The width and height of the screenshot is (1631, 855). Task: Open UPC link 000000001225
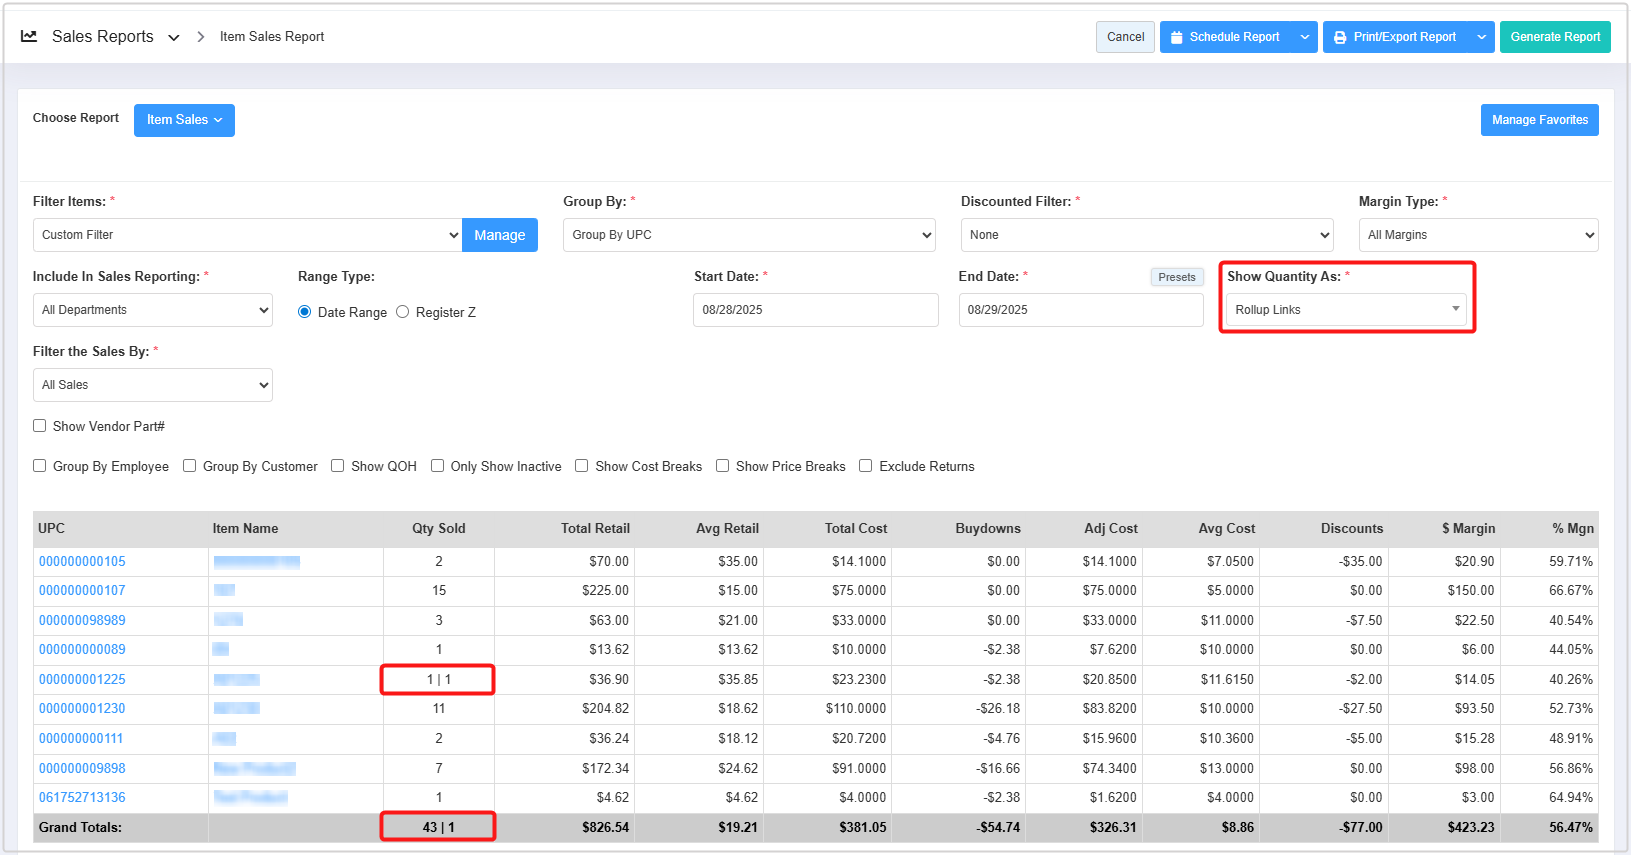coord(82,680)
